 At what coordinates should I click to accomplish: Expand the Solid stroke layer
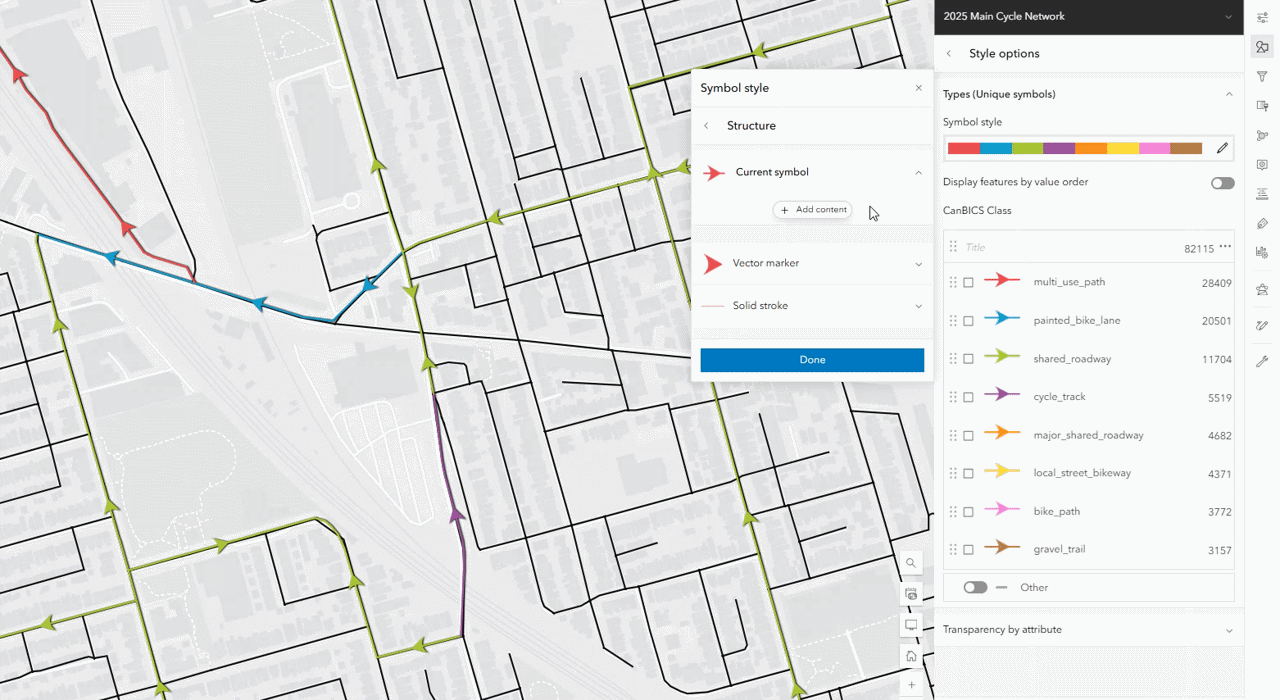[x=918, y=306]
